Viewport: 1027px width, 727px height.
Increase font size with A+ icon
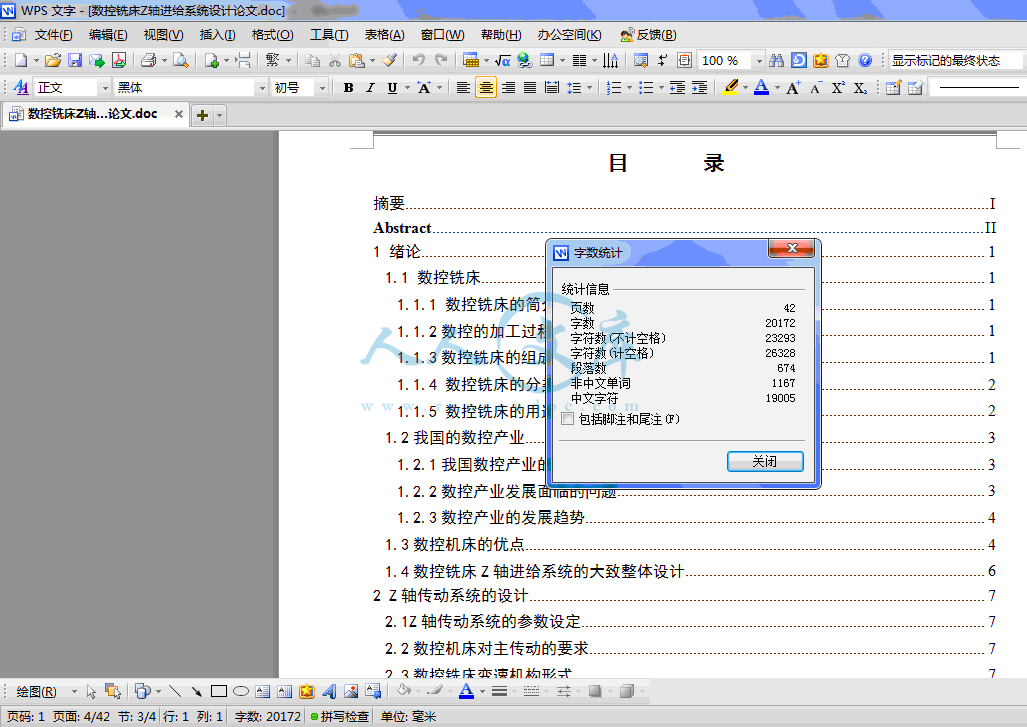coord(793,88)
